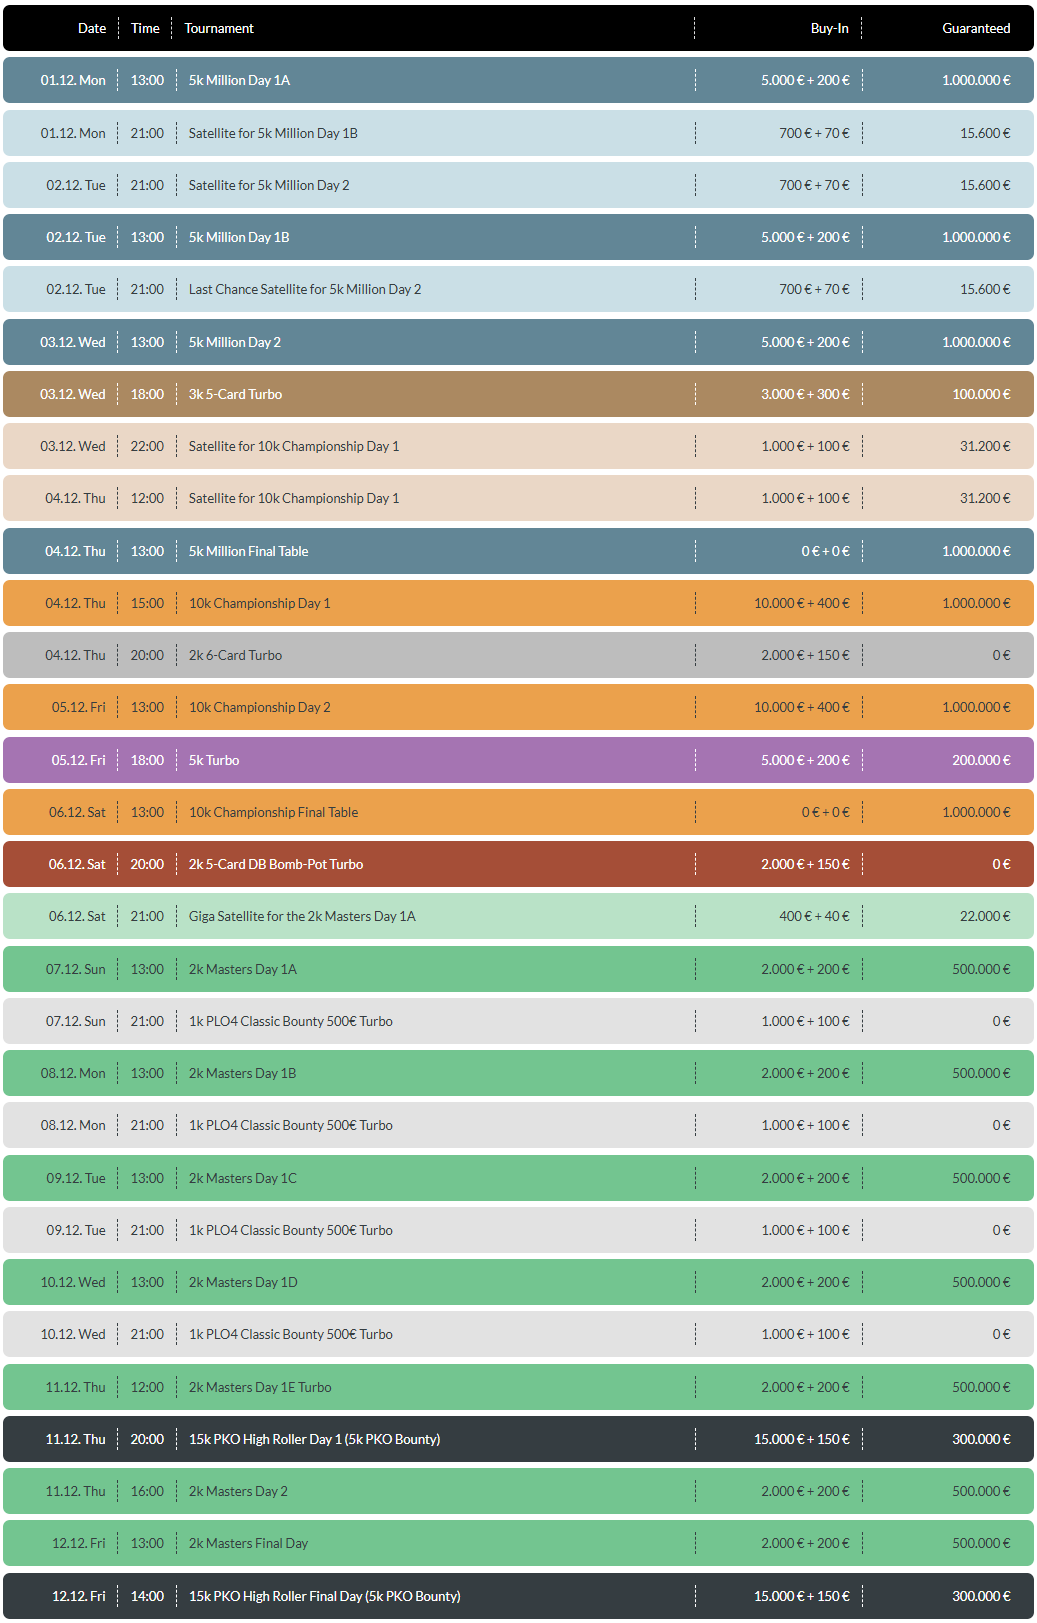The height and width of the screenshot is (1623, 1037).
Task: Select 2k Masters Day 1E Turbo
Action: pyautogui.click(x=260, y=1387)
